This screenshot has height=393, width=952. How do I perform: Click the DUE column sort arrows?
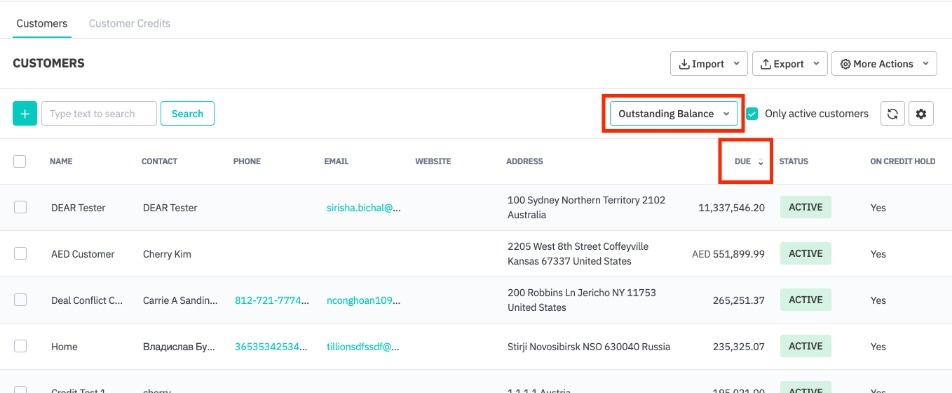pyautogui.click(x=761, y=162)
